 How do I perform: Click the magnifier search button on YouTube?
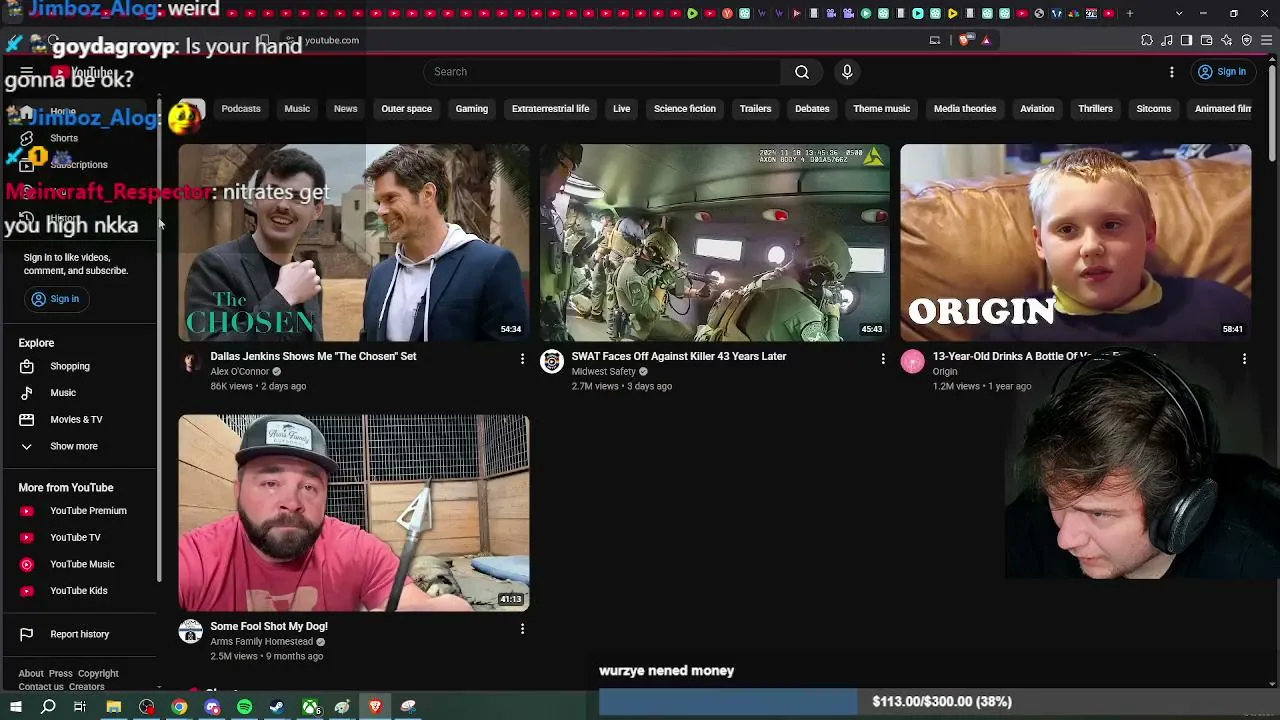[802, 72]
